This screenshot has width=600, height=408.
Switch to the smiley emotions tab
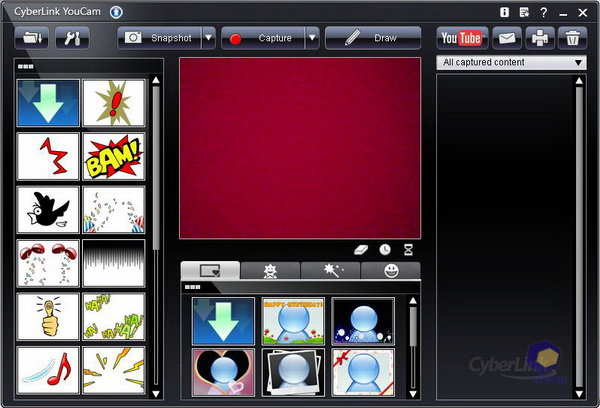point(390,270)
